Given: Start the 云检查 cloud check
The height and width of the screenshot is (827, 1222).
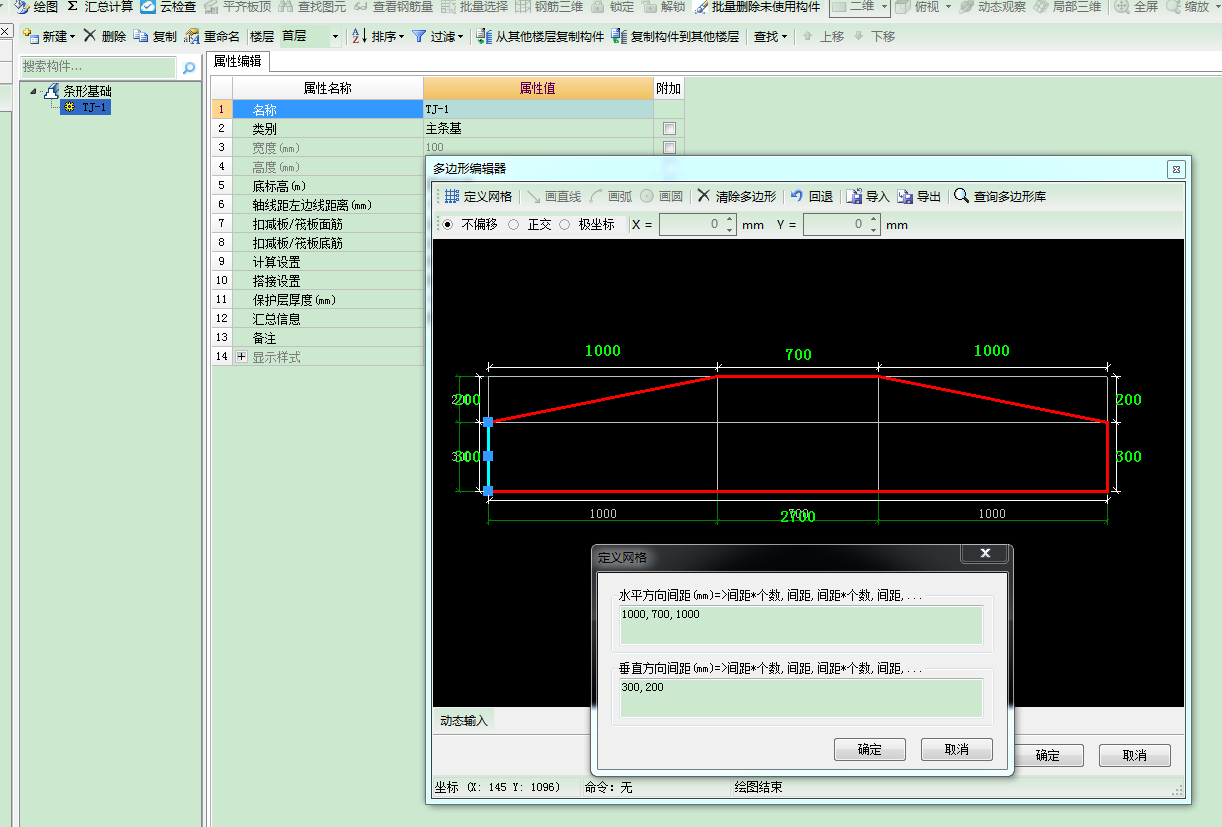Looking at the screenshot, I should pyautogui.click(x=168, y=7).
